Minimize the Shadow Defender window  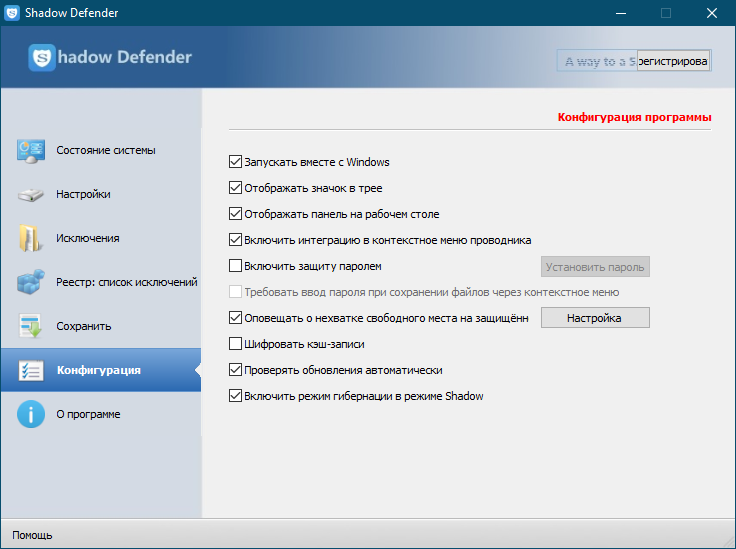621,13
